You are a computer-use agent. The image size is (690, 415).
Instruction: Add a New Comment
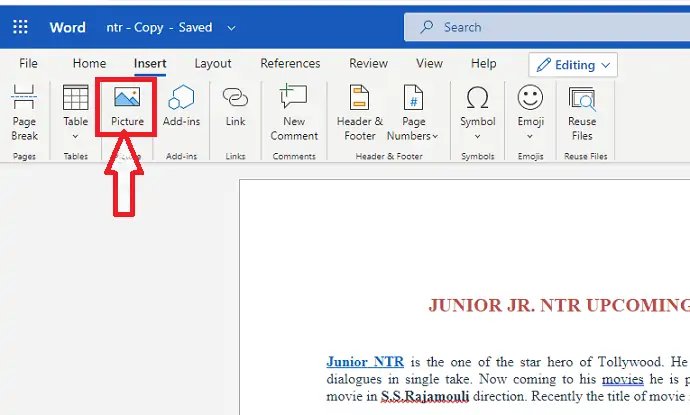294,113
